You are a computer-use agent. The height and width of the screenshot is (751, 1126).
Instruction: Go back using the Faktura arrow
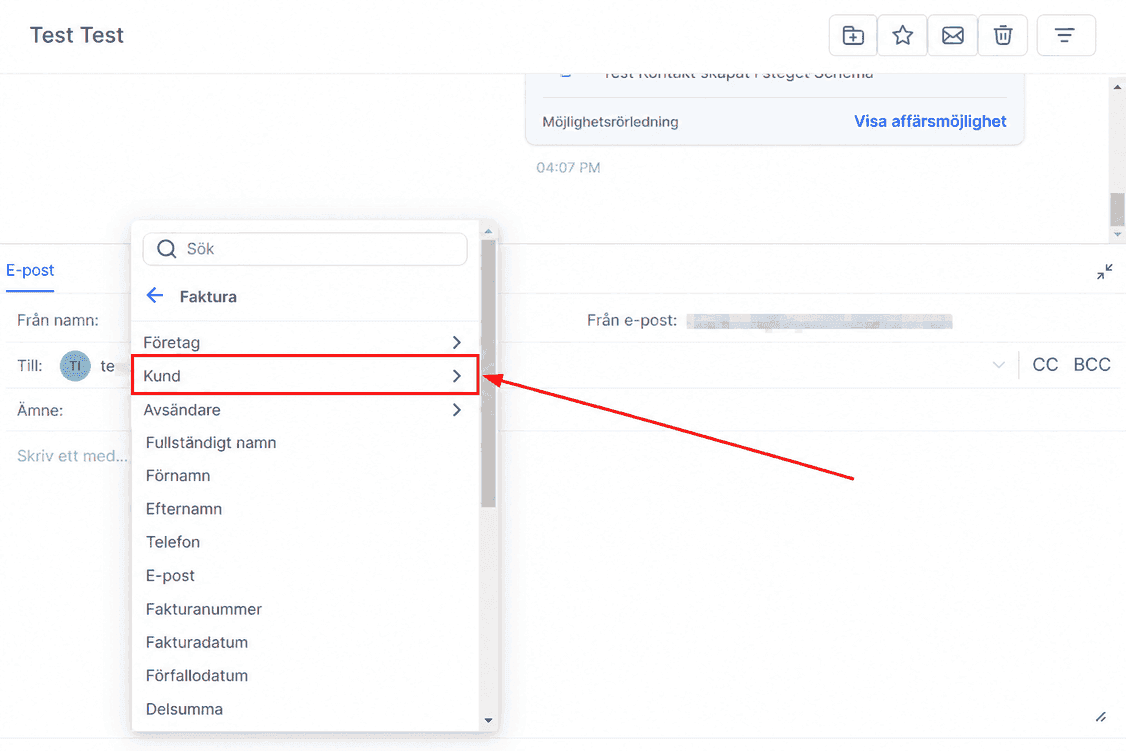(x=155, y=295)
